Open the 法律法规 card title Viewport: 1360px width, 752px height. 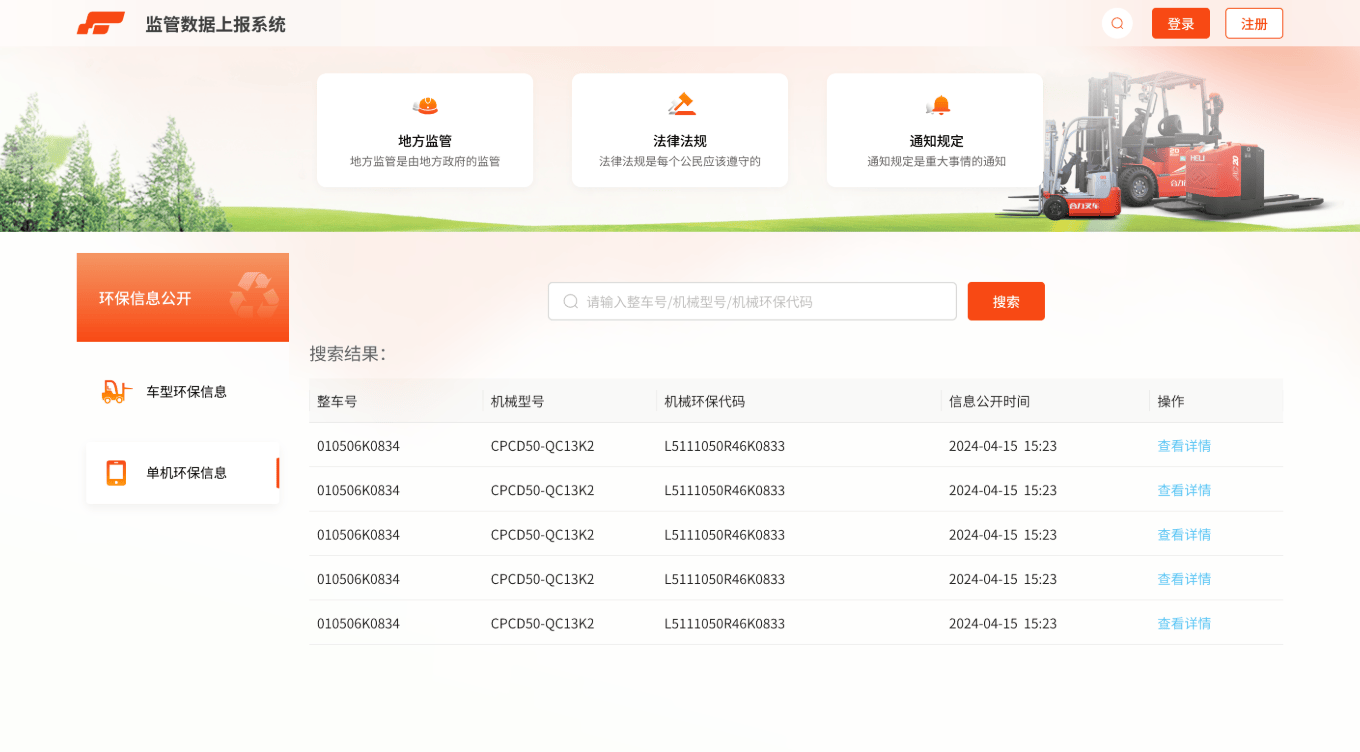(680, 141)
